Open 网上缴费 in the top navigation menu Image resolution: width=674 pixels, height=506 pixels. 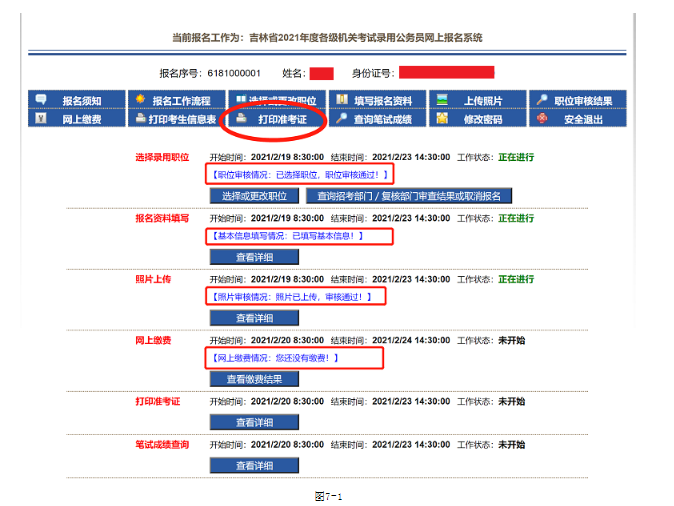click(81, 119)
